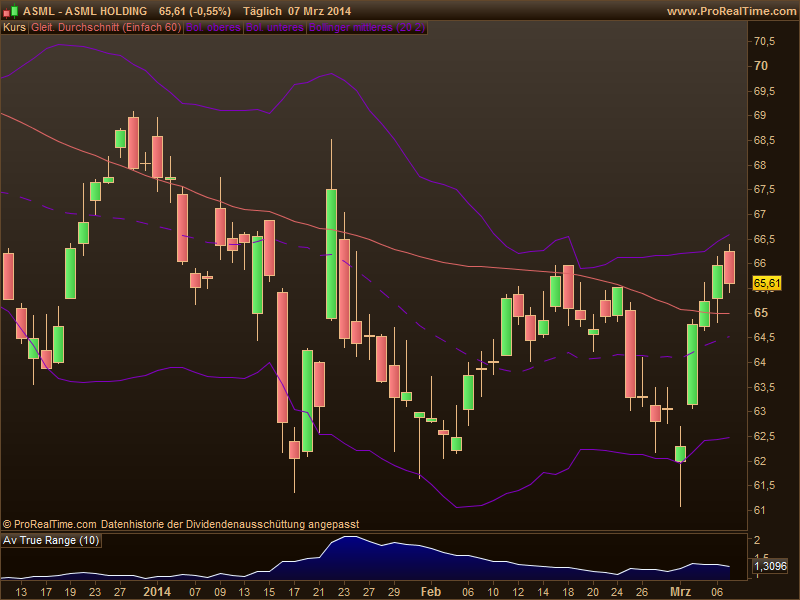Click the '19' date label on time axis
This screenshot has height=600, width=800.
pos(70,592)
